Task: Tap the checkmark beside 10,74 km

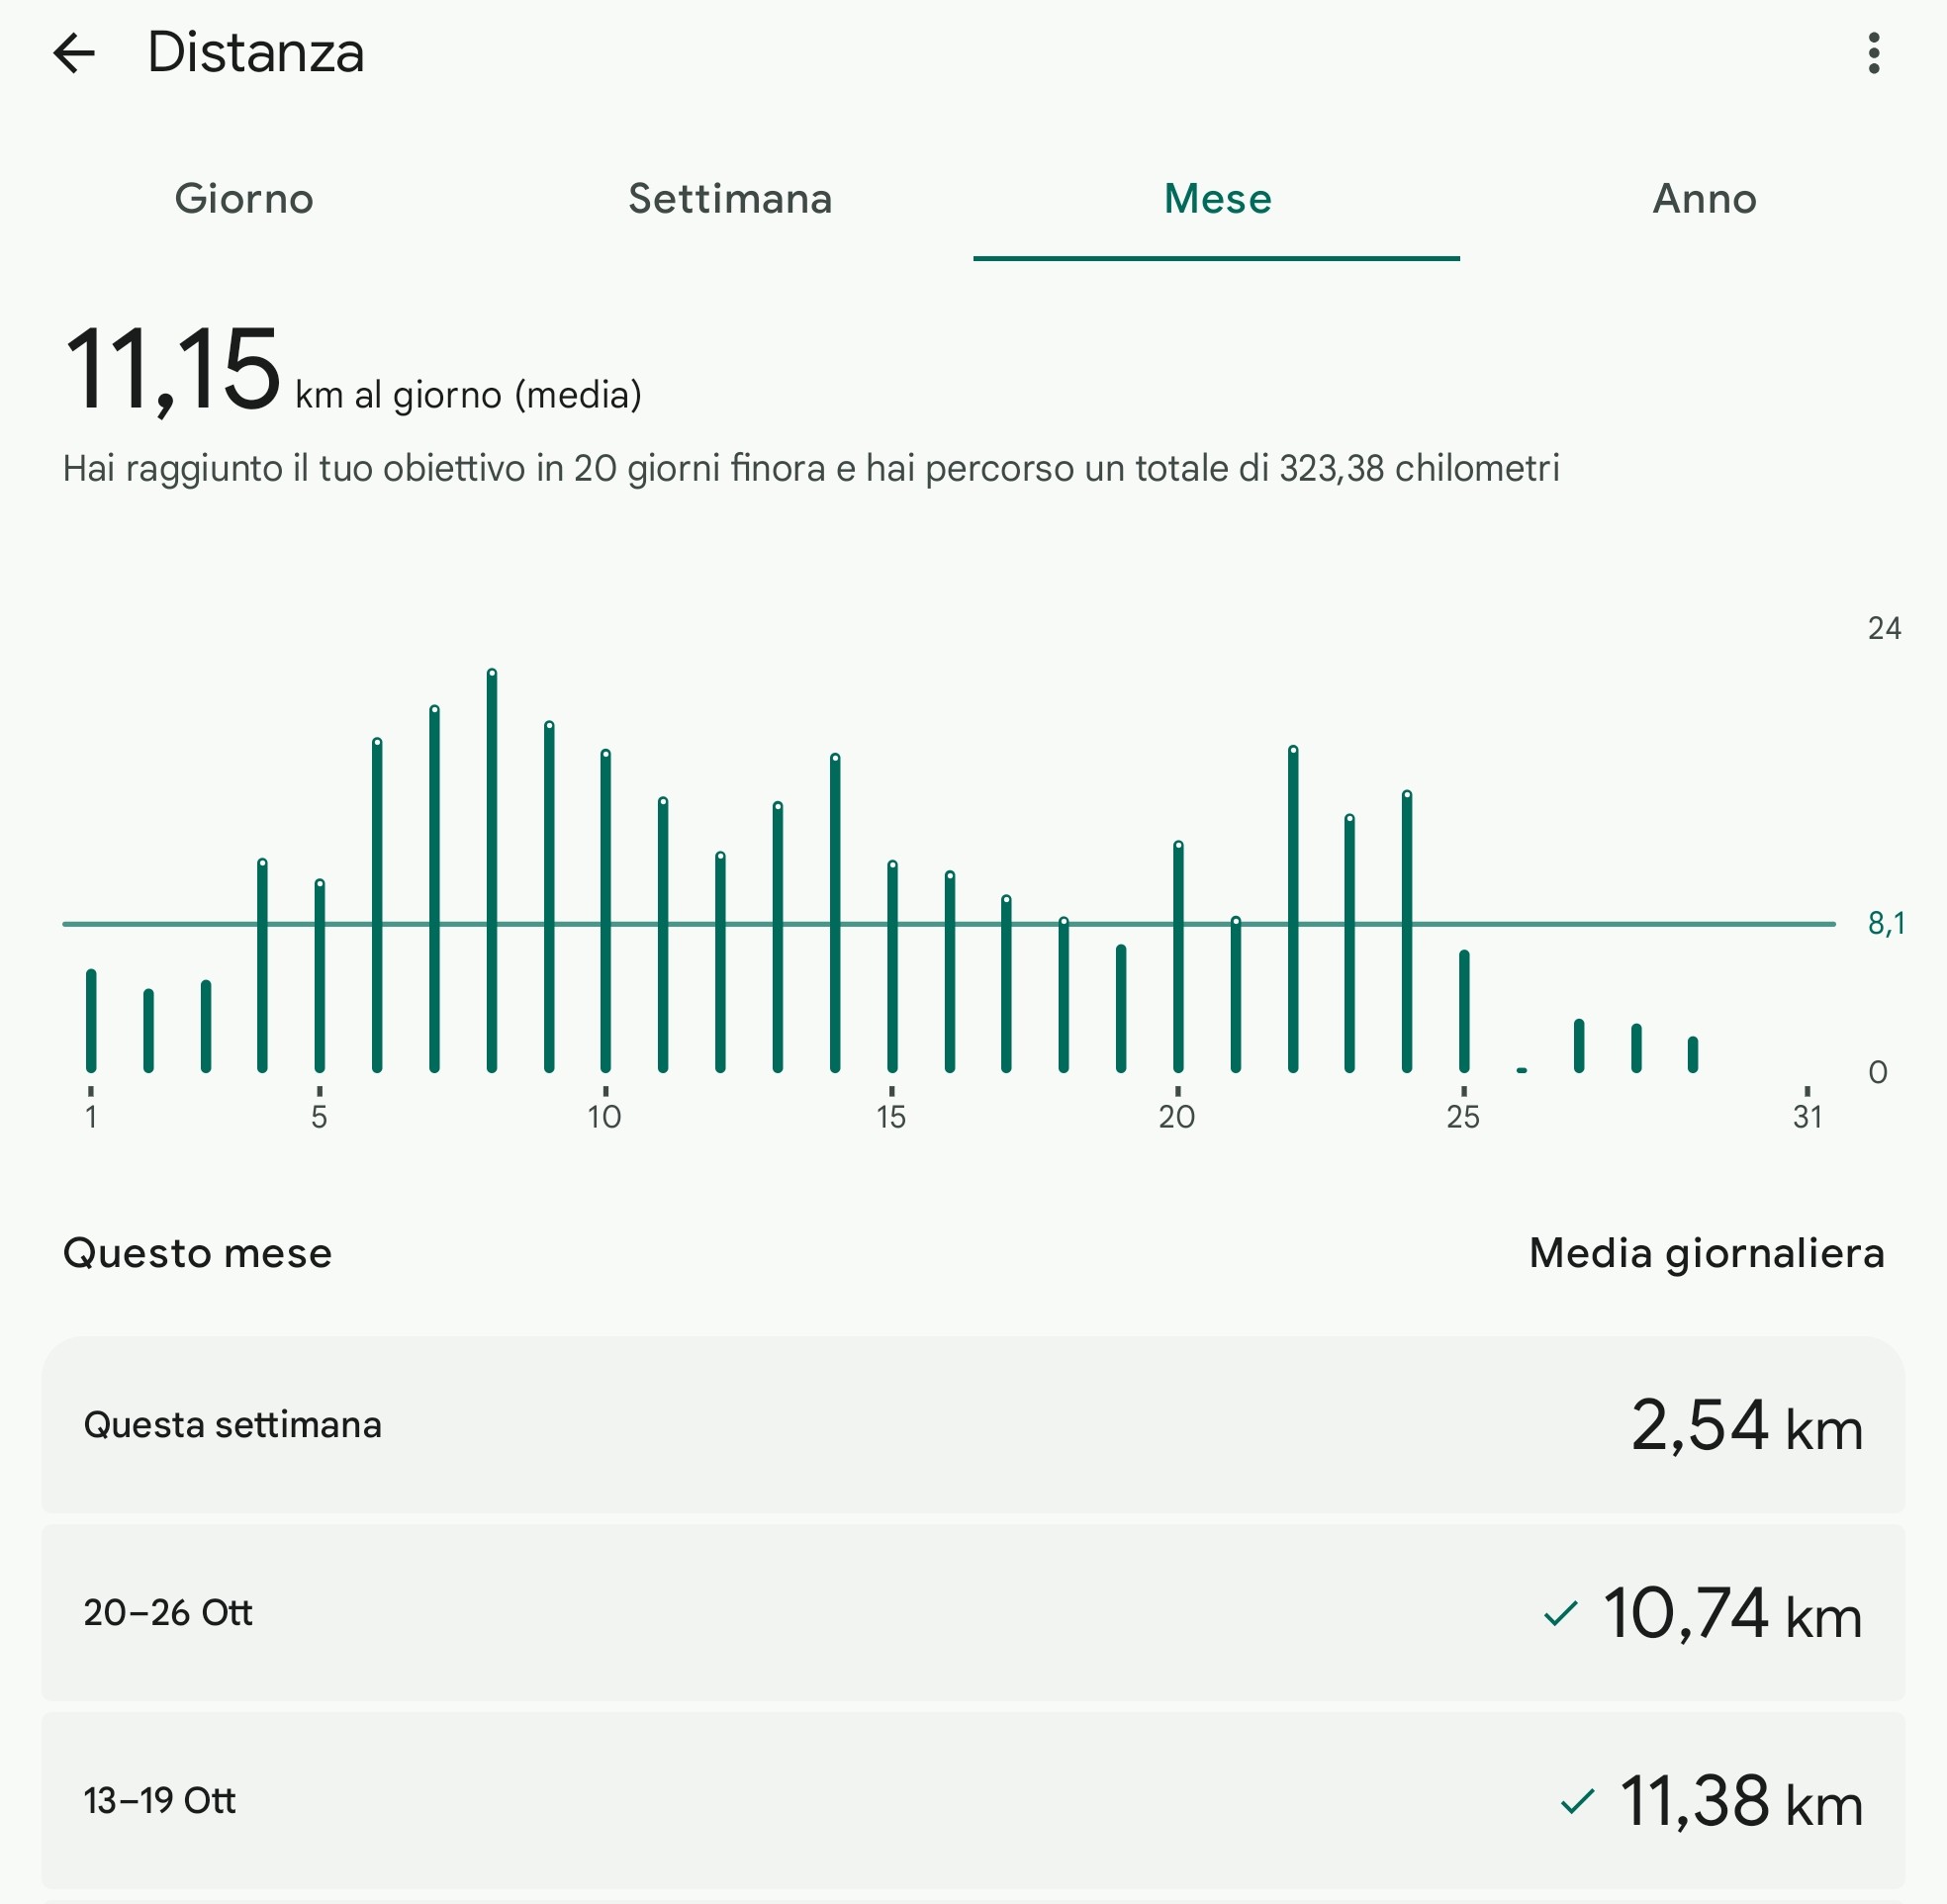Action: (1560, 1613)
